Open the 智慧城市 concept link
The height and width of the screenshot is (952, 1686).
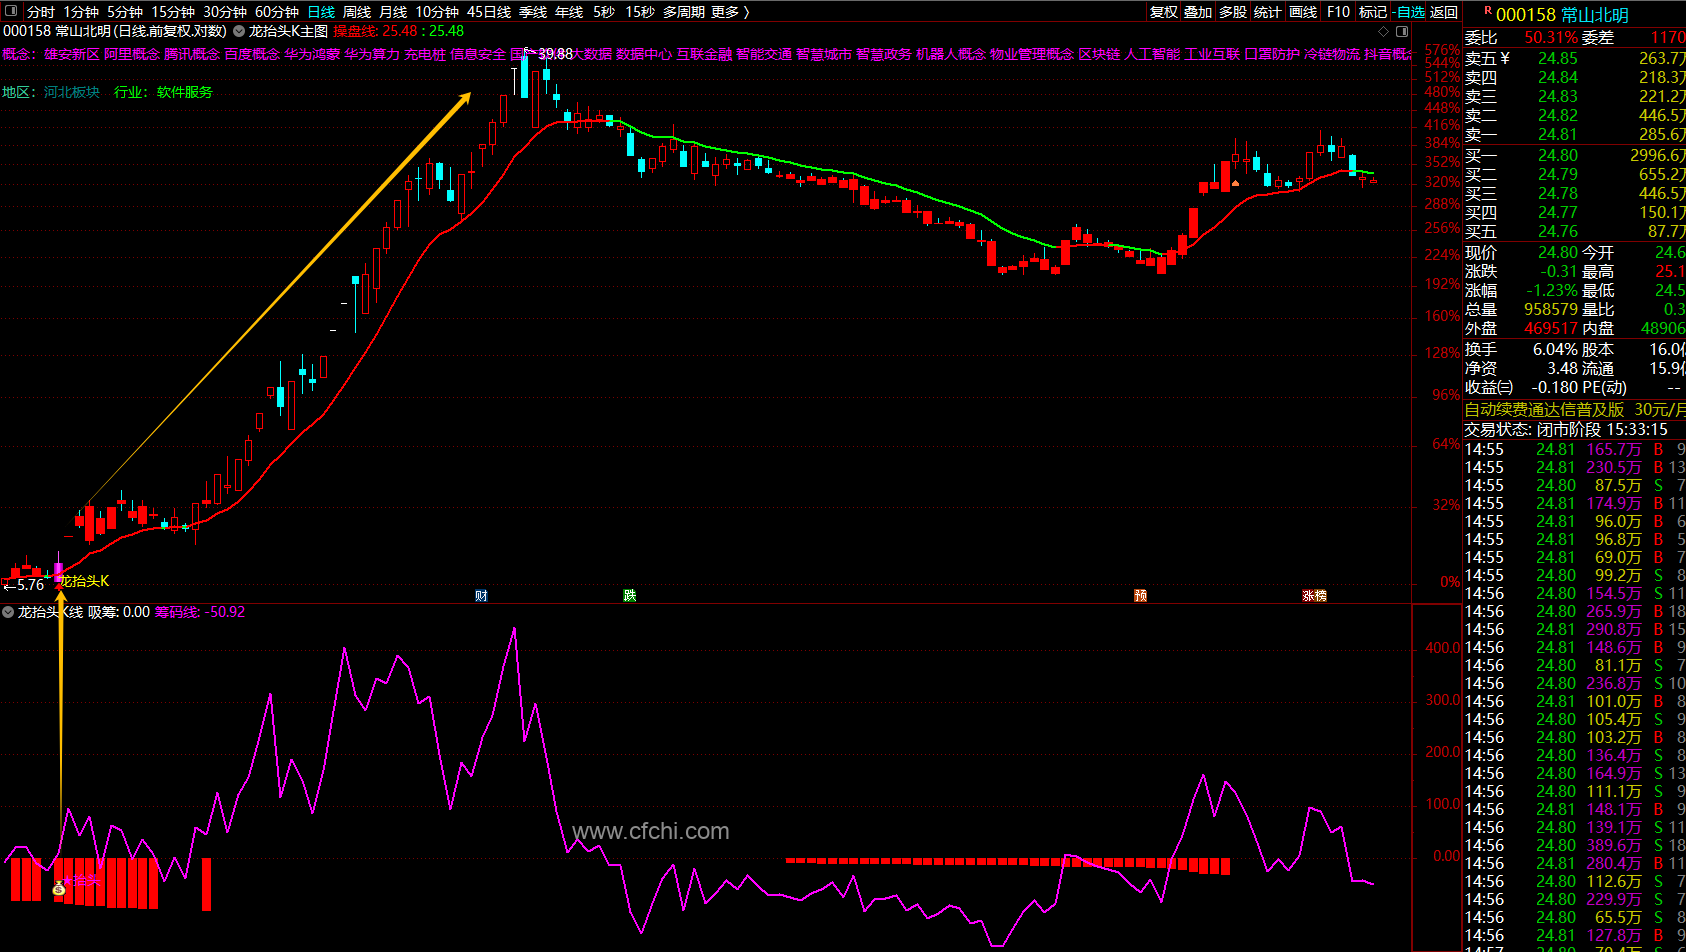tap(824, 54)
